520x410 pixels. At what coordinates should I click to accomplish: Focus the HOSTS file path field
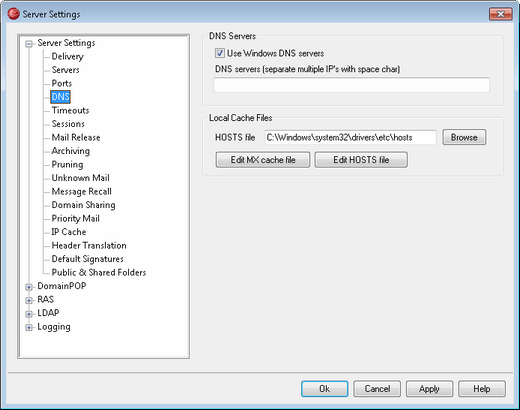tap(350, 137)
